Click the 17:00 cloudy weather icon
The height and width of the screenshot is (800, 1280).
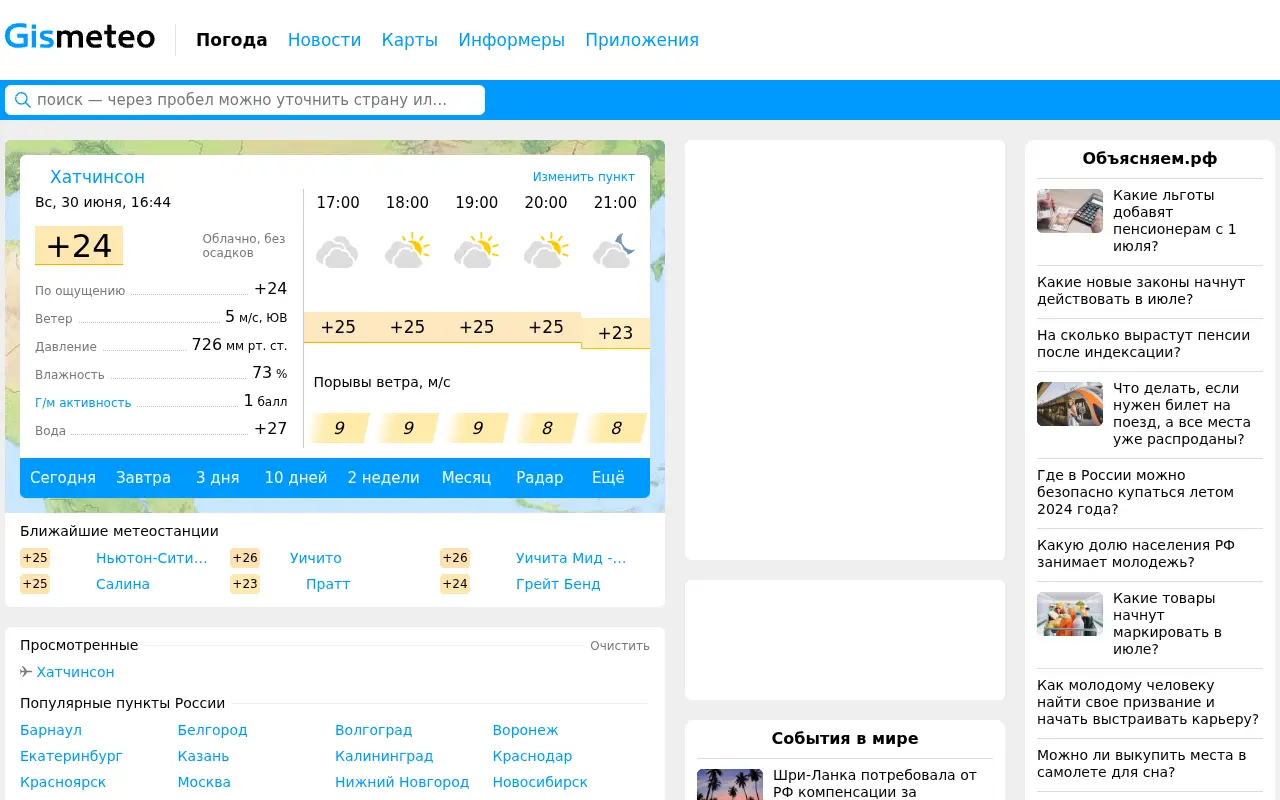coord(337,251)
